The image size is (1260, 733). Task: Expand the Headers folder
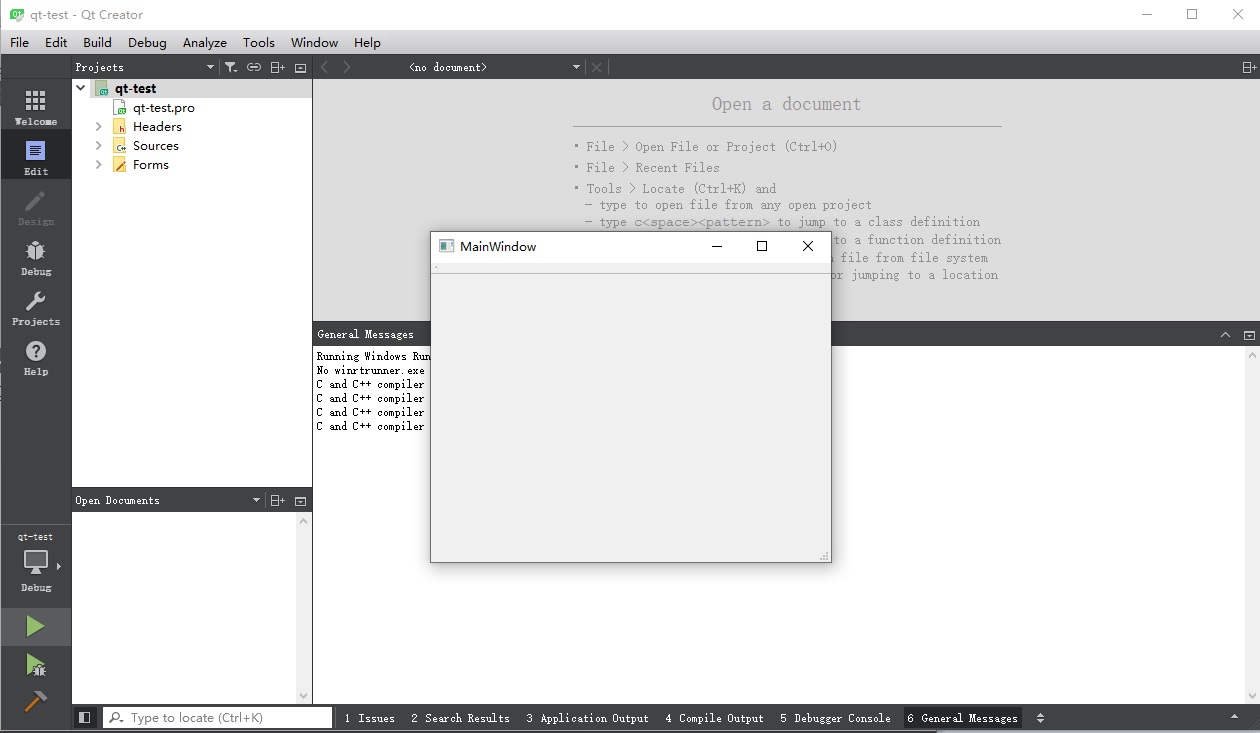[98, 127]
